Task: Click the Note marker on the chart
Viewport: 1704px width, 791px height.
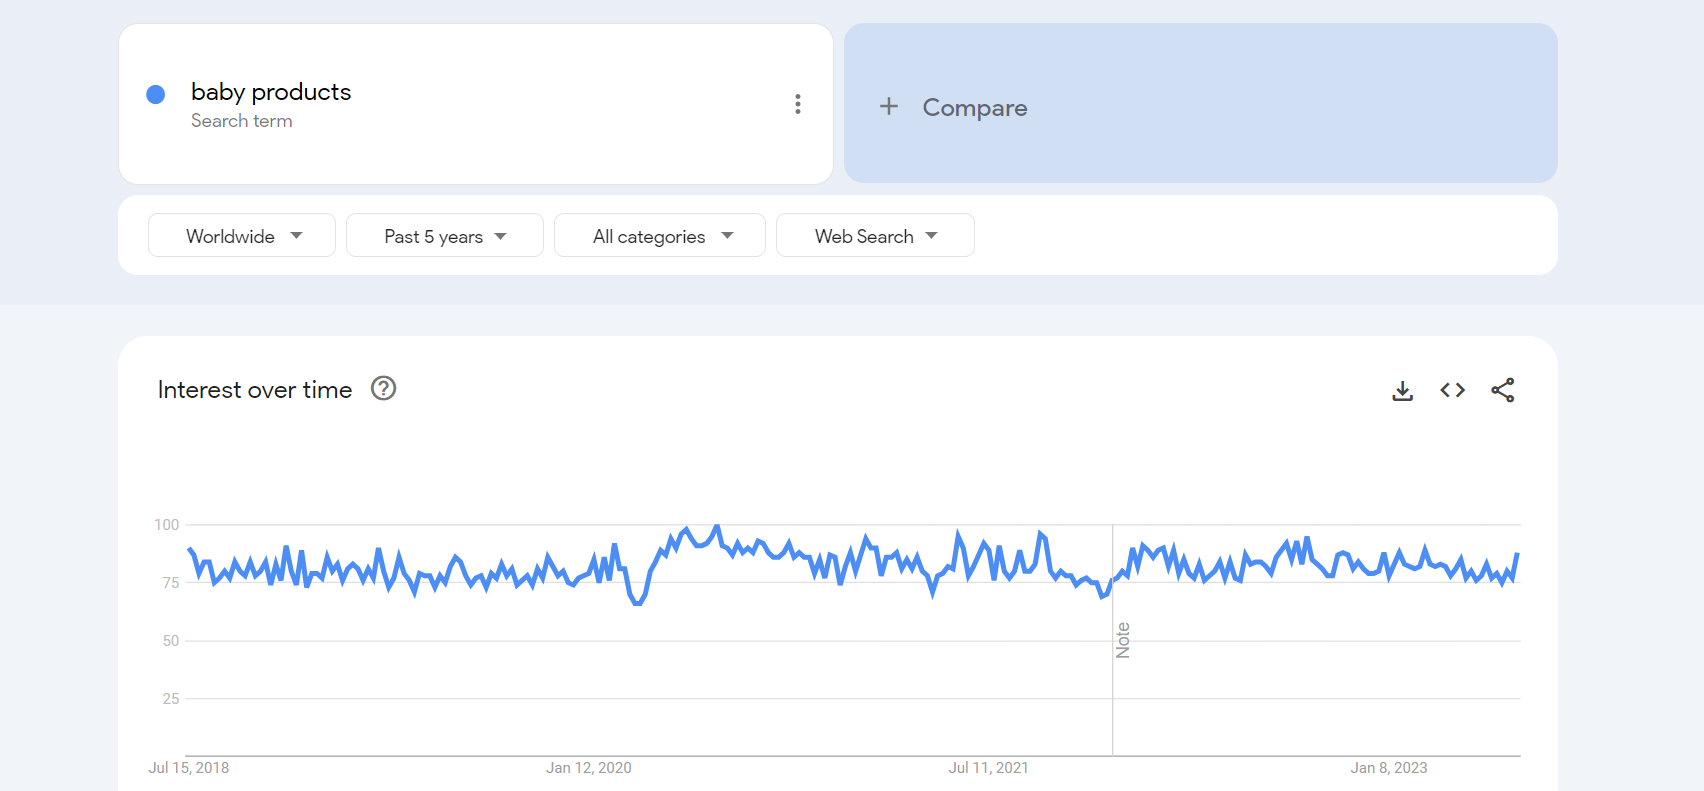Action: (1123, 640)
